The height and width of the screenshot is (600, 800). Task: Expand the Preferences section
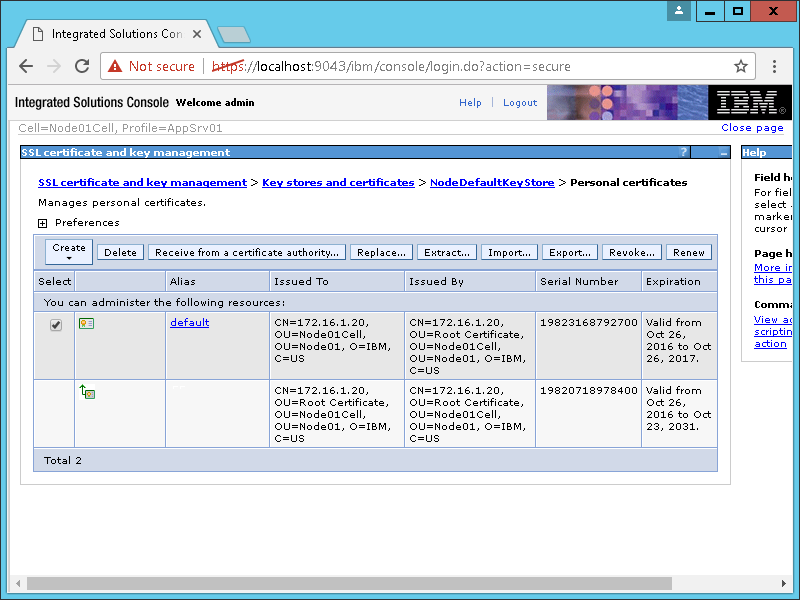click(x=43, y=223)
